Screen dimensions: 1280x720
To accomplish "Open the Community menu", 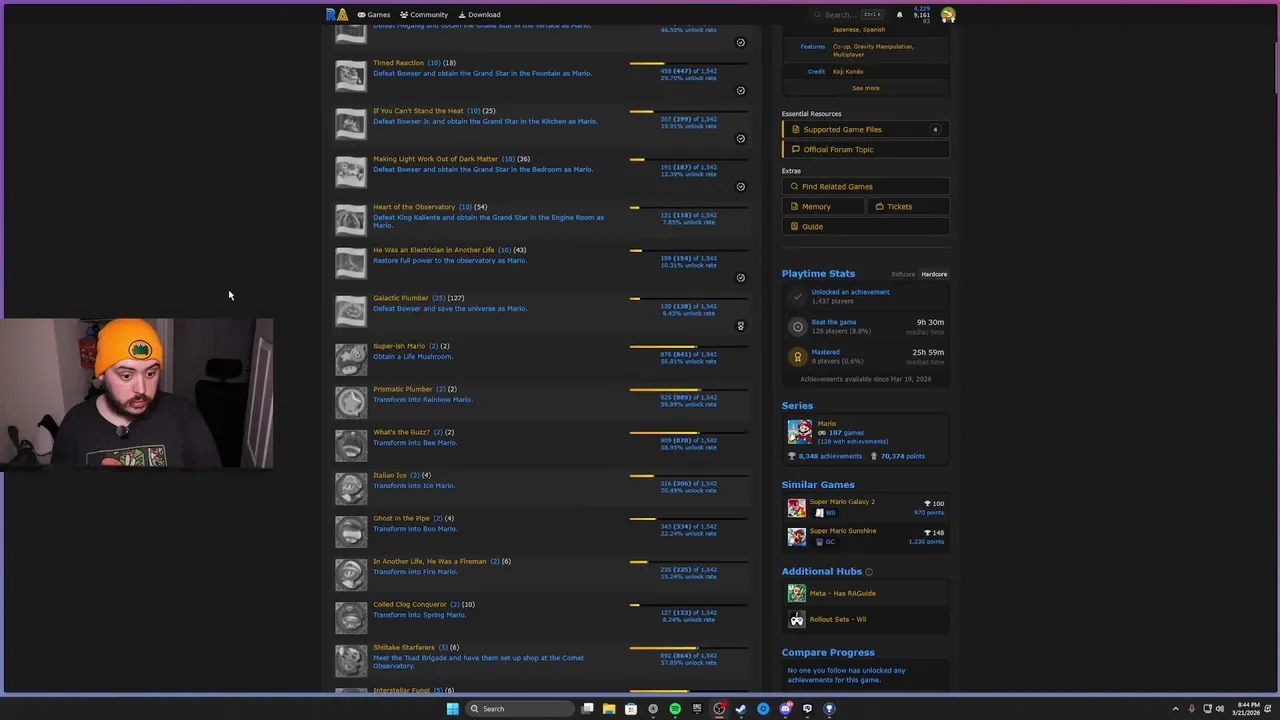I will (424, 14).
